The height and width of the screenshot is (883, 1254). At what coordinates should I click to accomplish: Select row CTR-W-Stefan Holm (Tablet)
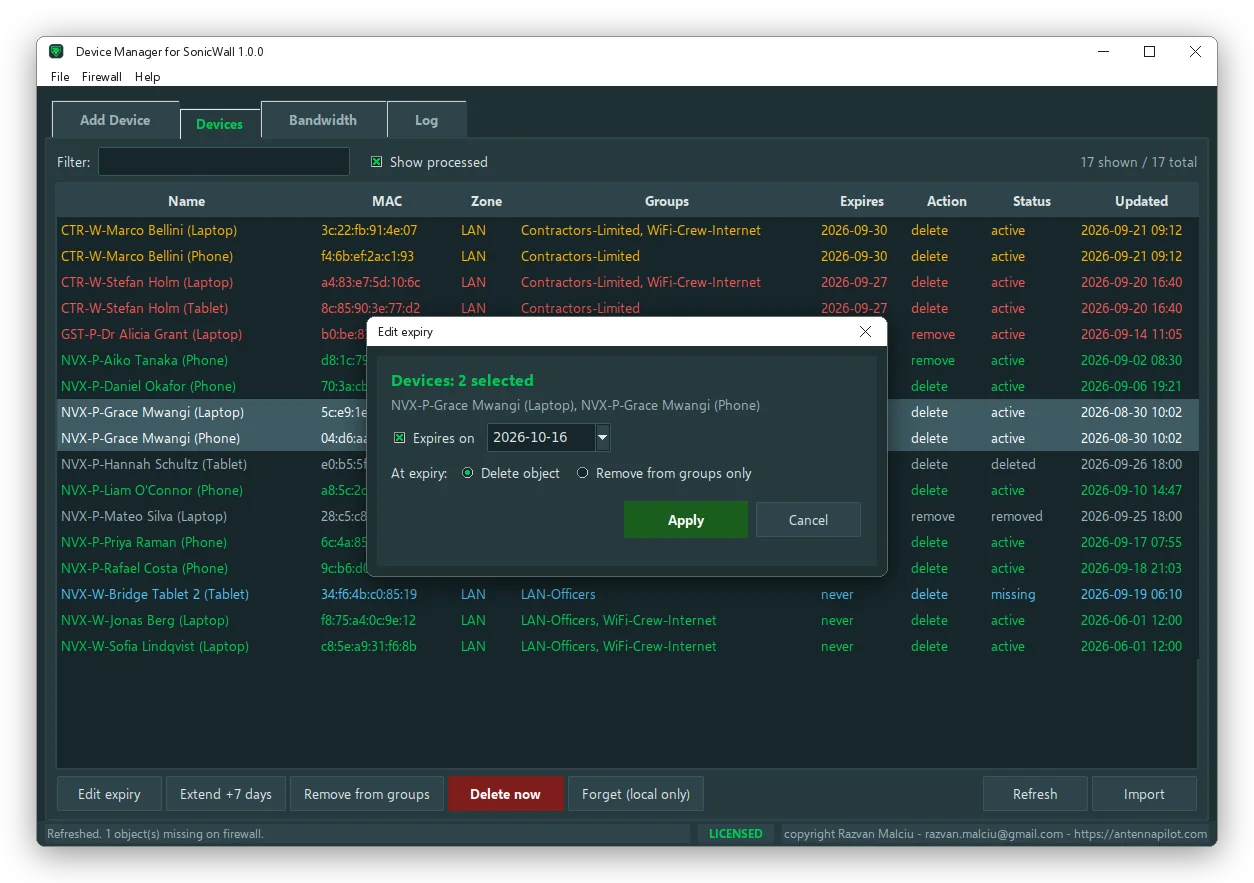627,308
